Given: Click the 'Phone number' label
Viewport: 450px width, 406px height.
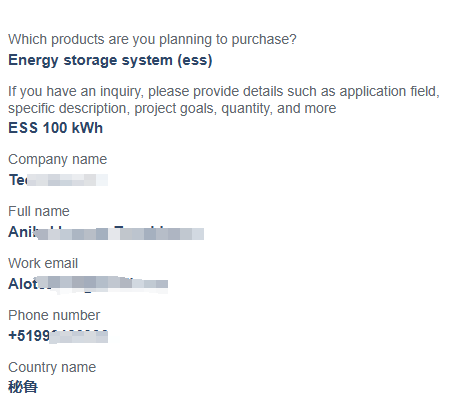Looking at the screenshot, I should point(54,315).
